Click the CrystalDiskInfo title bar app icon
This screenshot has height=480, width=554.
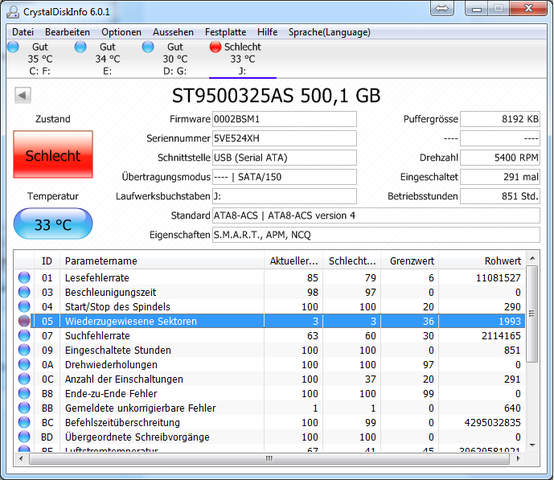[13, 12]
